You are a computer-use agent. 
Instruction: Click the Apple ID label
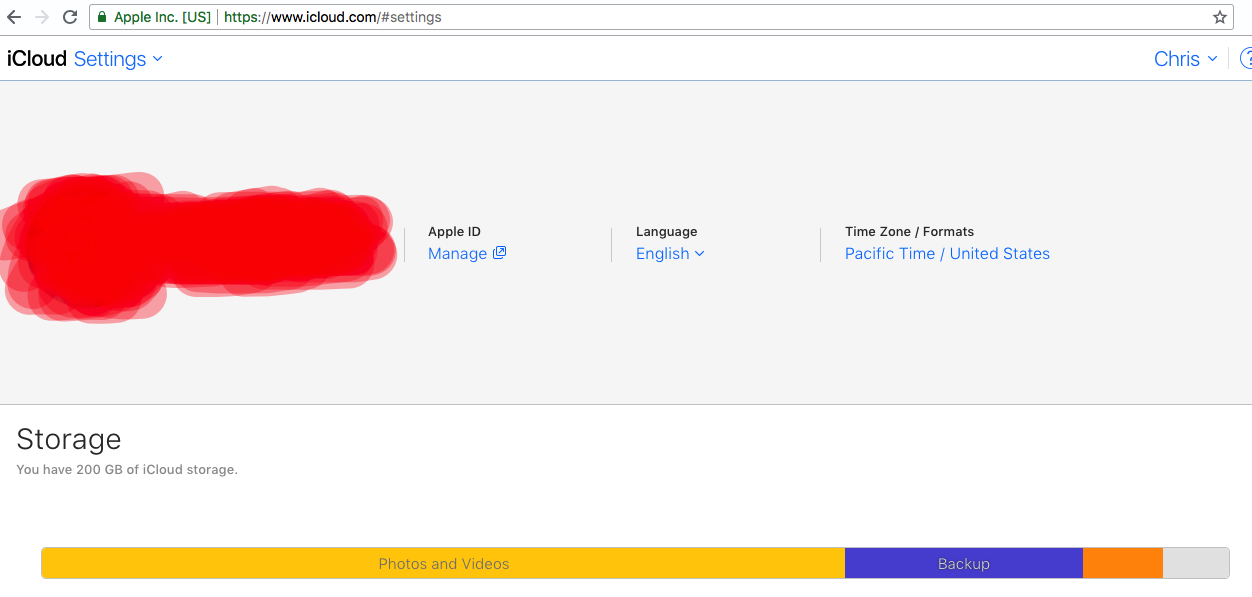click(x=454, y=231)
